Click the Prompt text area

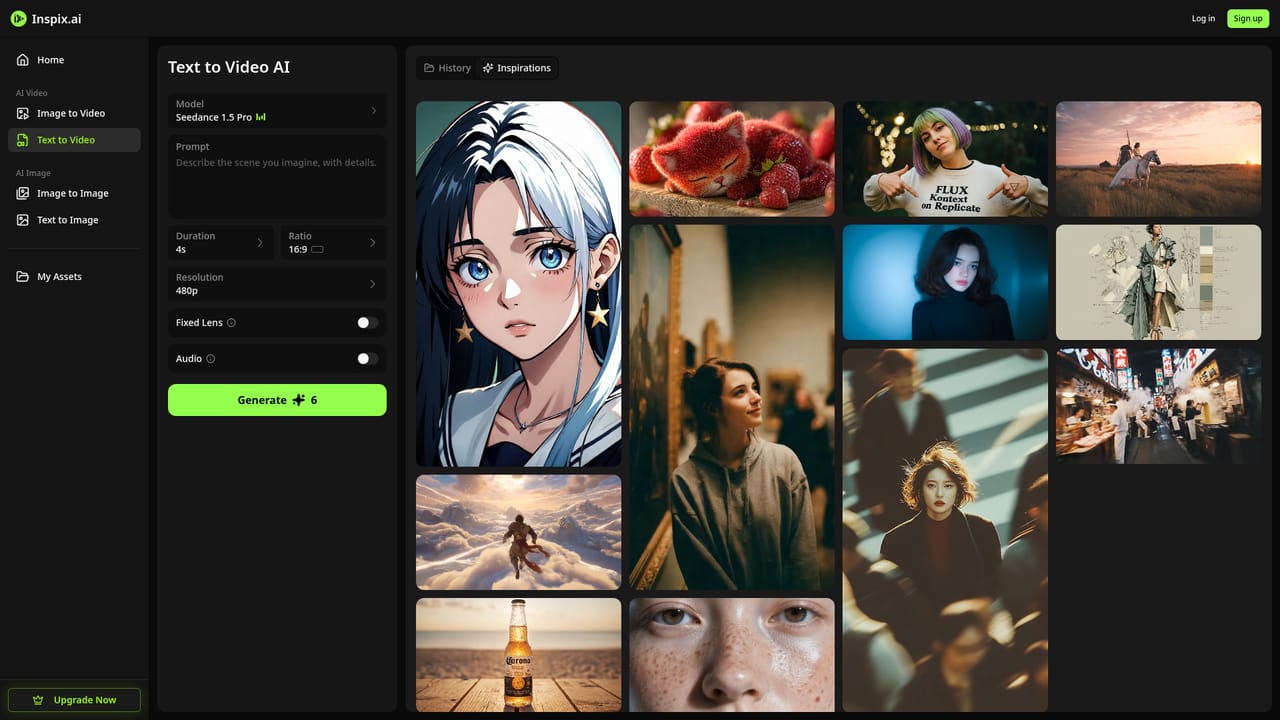[x=277, y=176]
